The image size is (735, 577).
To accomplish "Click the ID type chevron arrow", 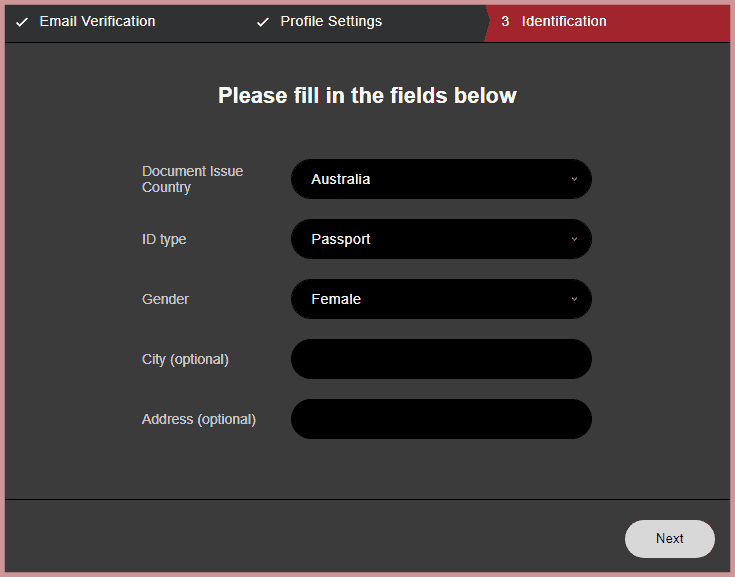I will tap(574, 239).
